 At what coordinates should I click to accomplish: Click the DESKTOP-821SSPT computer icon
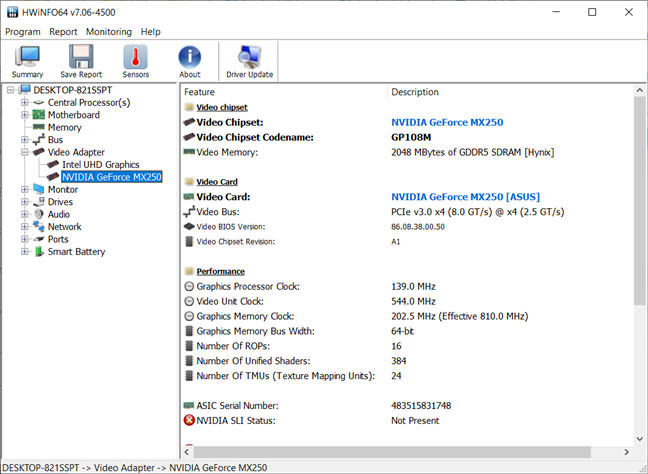[x=25, y=90]
